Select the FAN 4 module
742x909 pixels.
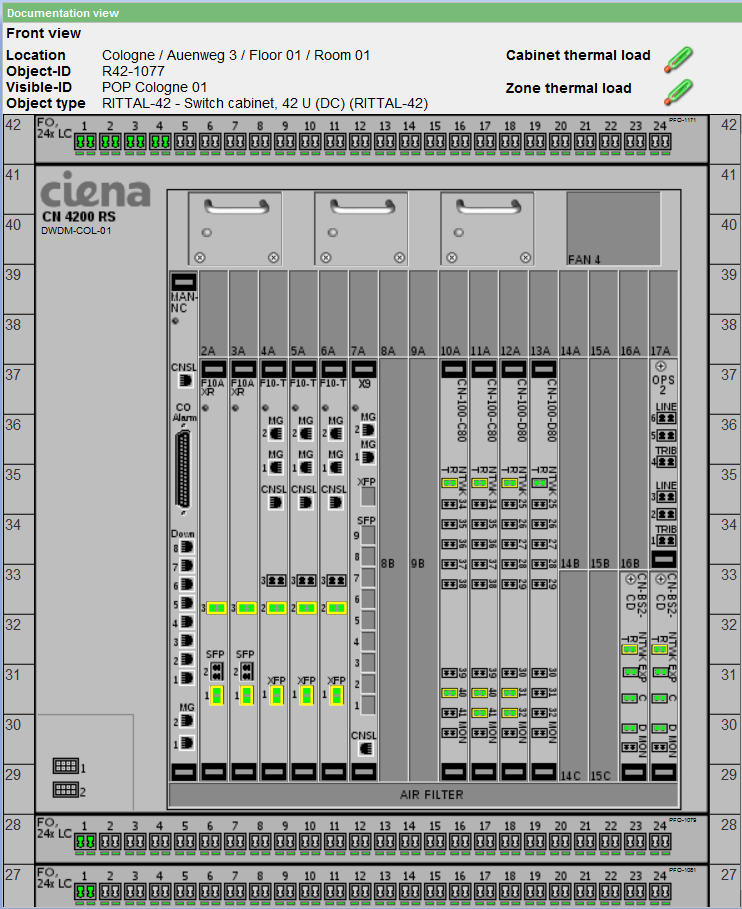(613, 228)
